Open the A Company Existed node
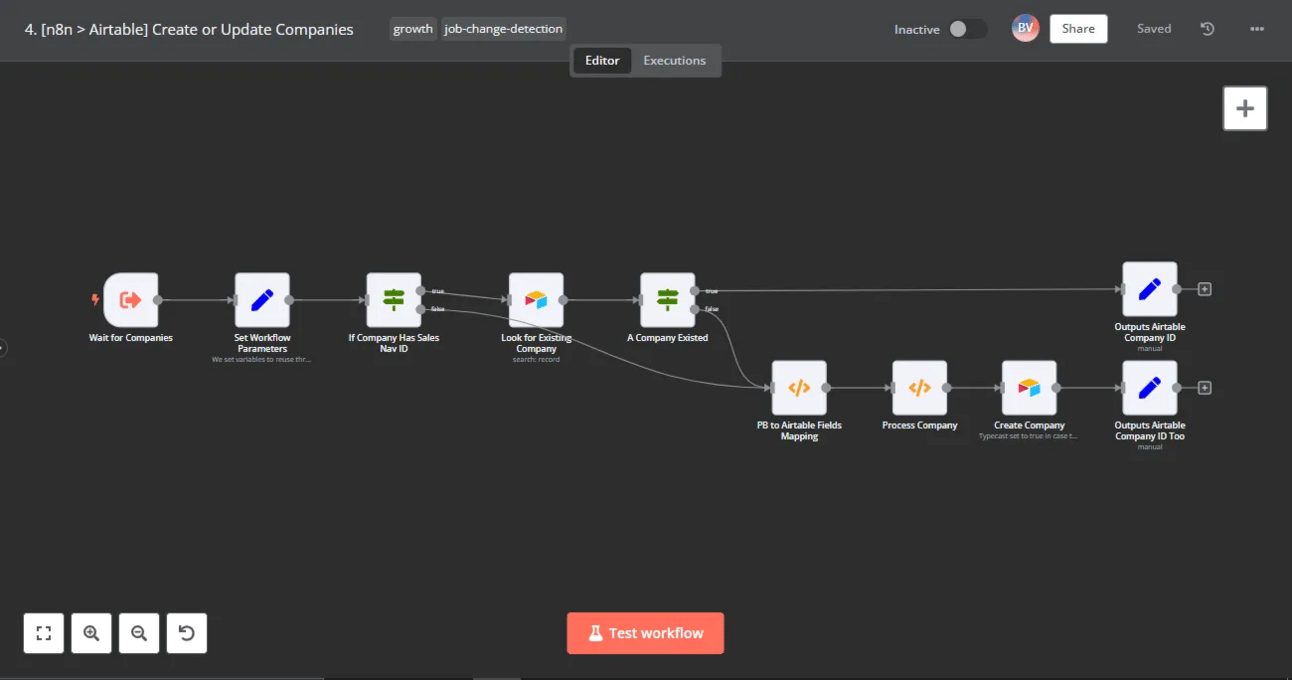The width and height of the screenshot is (1292, 680). 668,300
